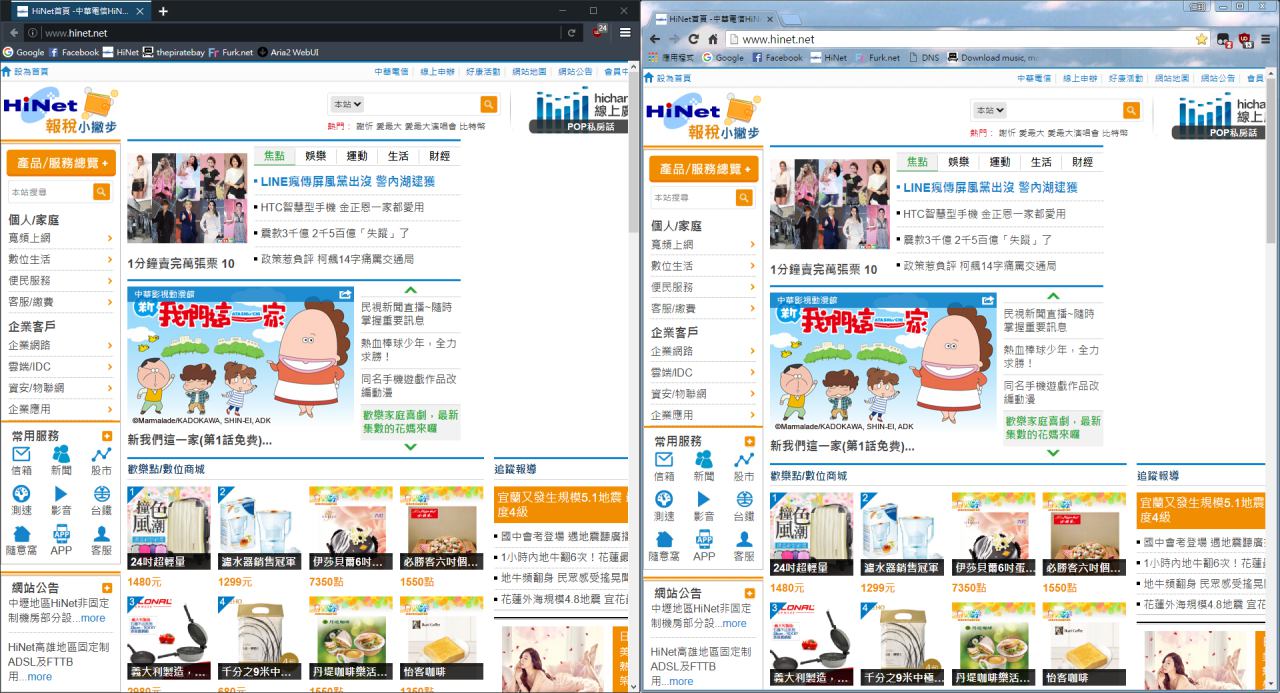Expand 寬頻上網 sidebar item in Firefox
Image resolution: width=1280 pixels, height=693 pixels.
pos(61,238)
